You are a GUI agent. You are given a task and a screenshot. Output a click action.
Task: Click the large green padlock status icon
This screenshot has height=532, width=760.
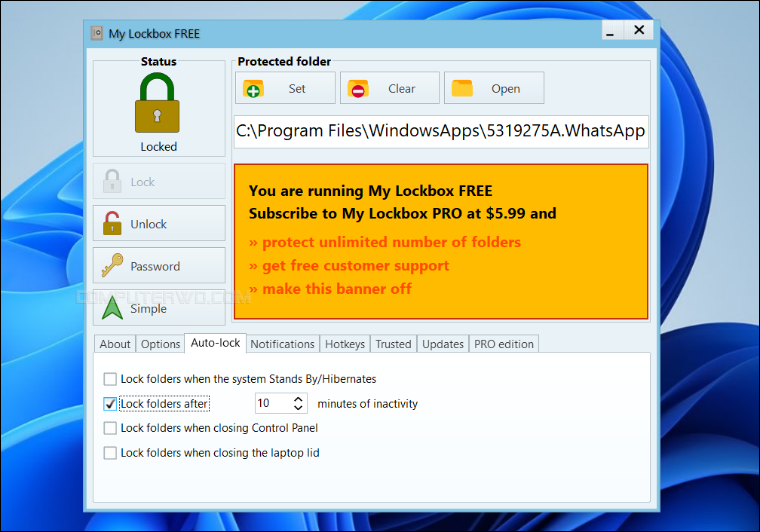pyautogui.click(x=158, y=103)
